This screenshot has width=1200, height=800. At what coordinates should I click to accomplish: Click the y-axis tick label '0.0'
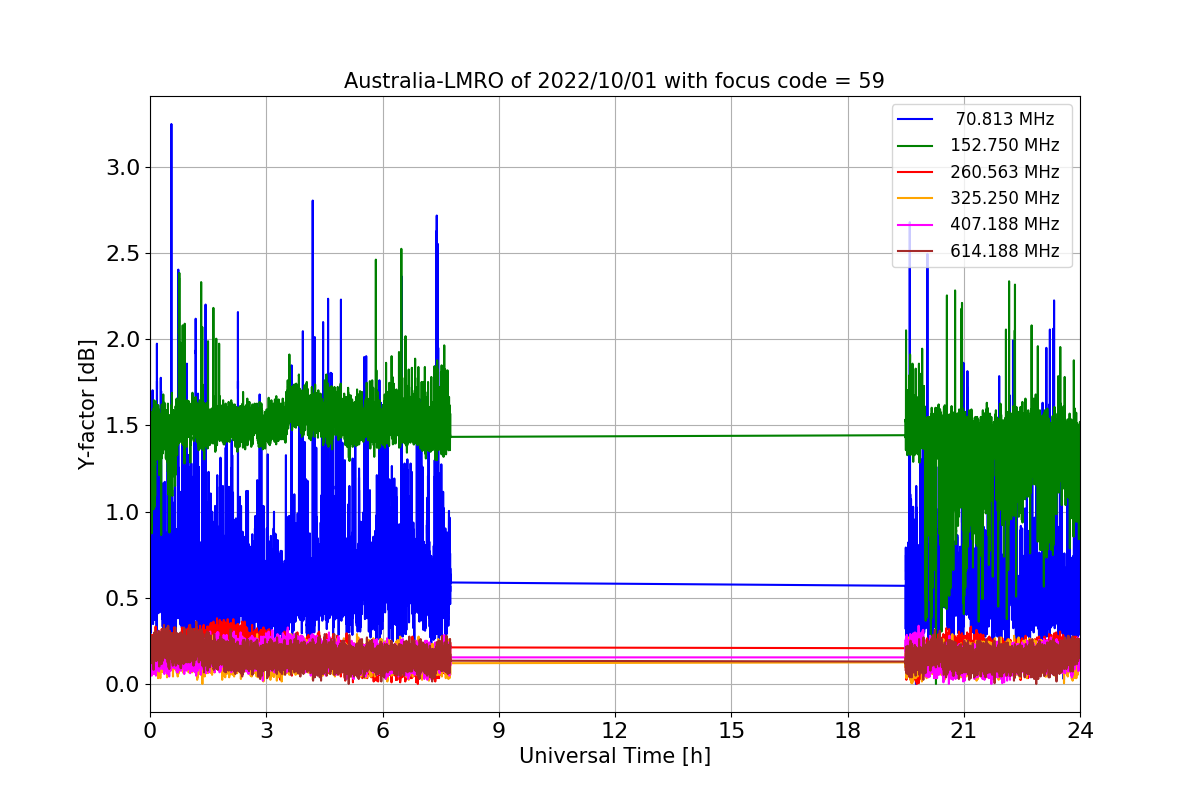[122, 685]
